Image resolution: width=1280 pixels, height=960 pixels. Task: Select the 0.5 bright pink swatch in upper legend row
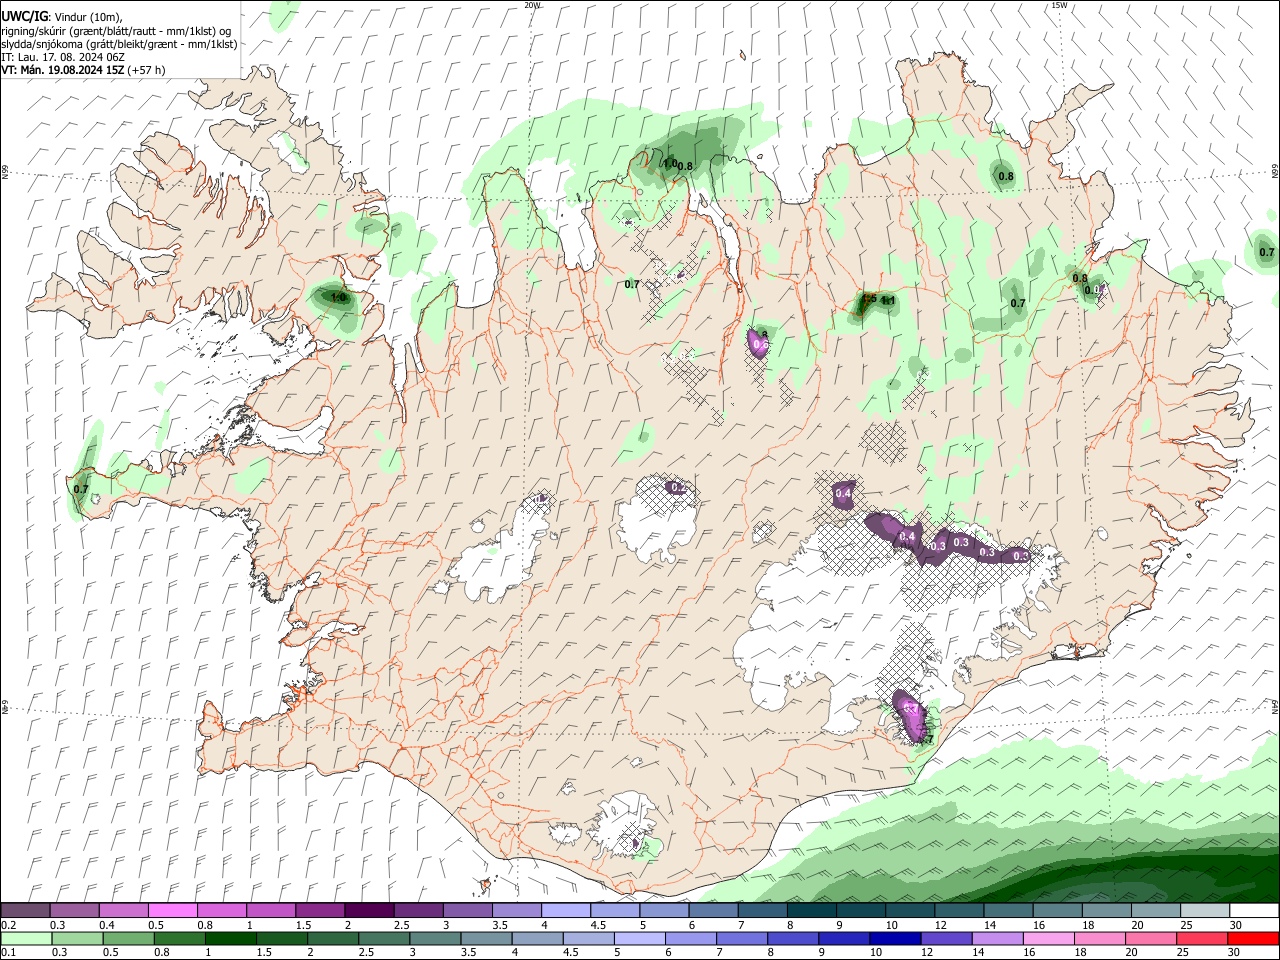173,911
